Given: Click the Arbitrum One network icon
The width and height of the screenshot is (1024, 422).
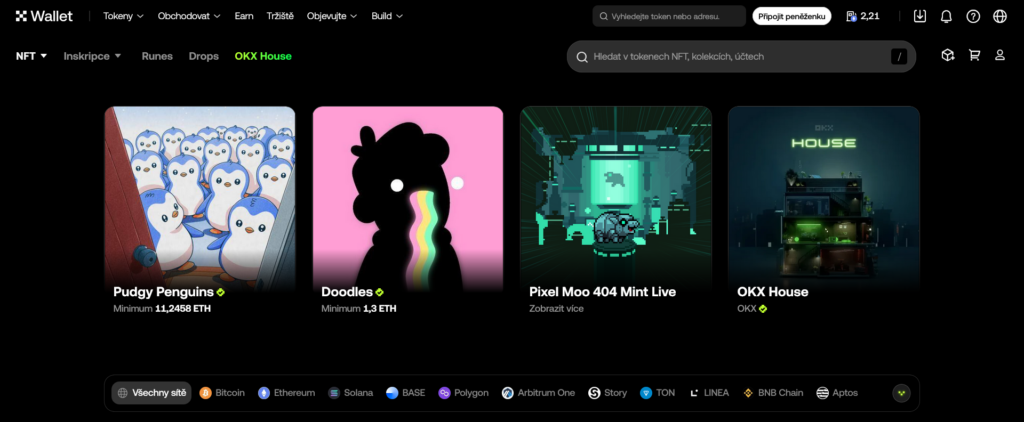Looking at the screenshot, I should (507, 393).
